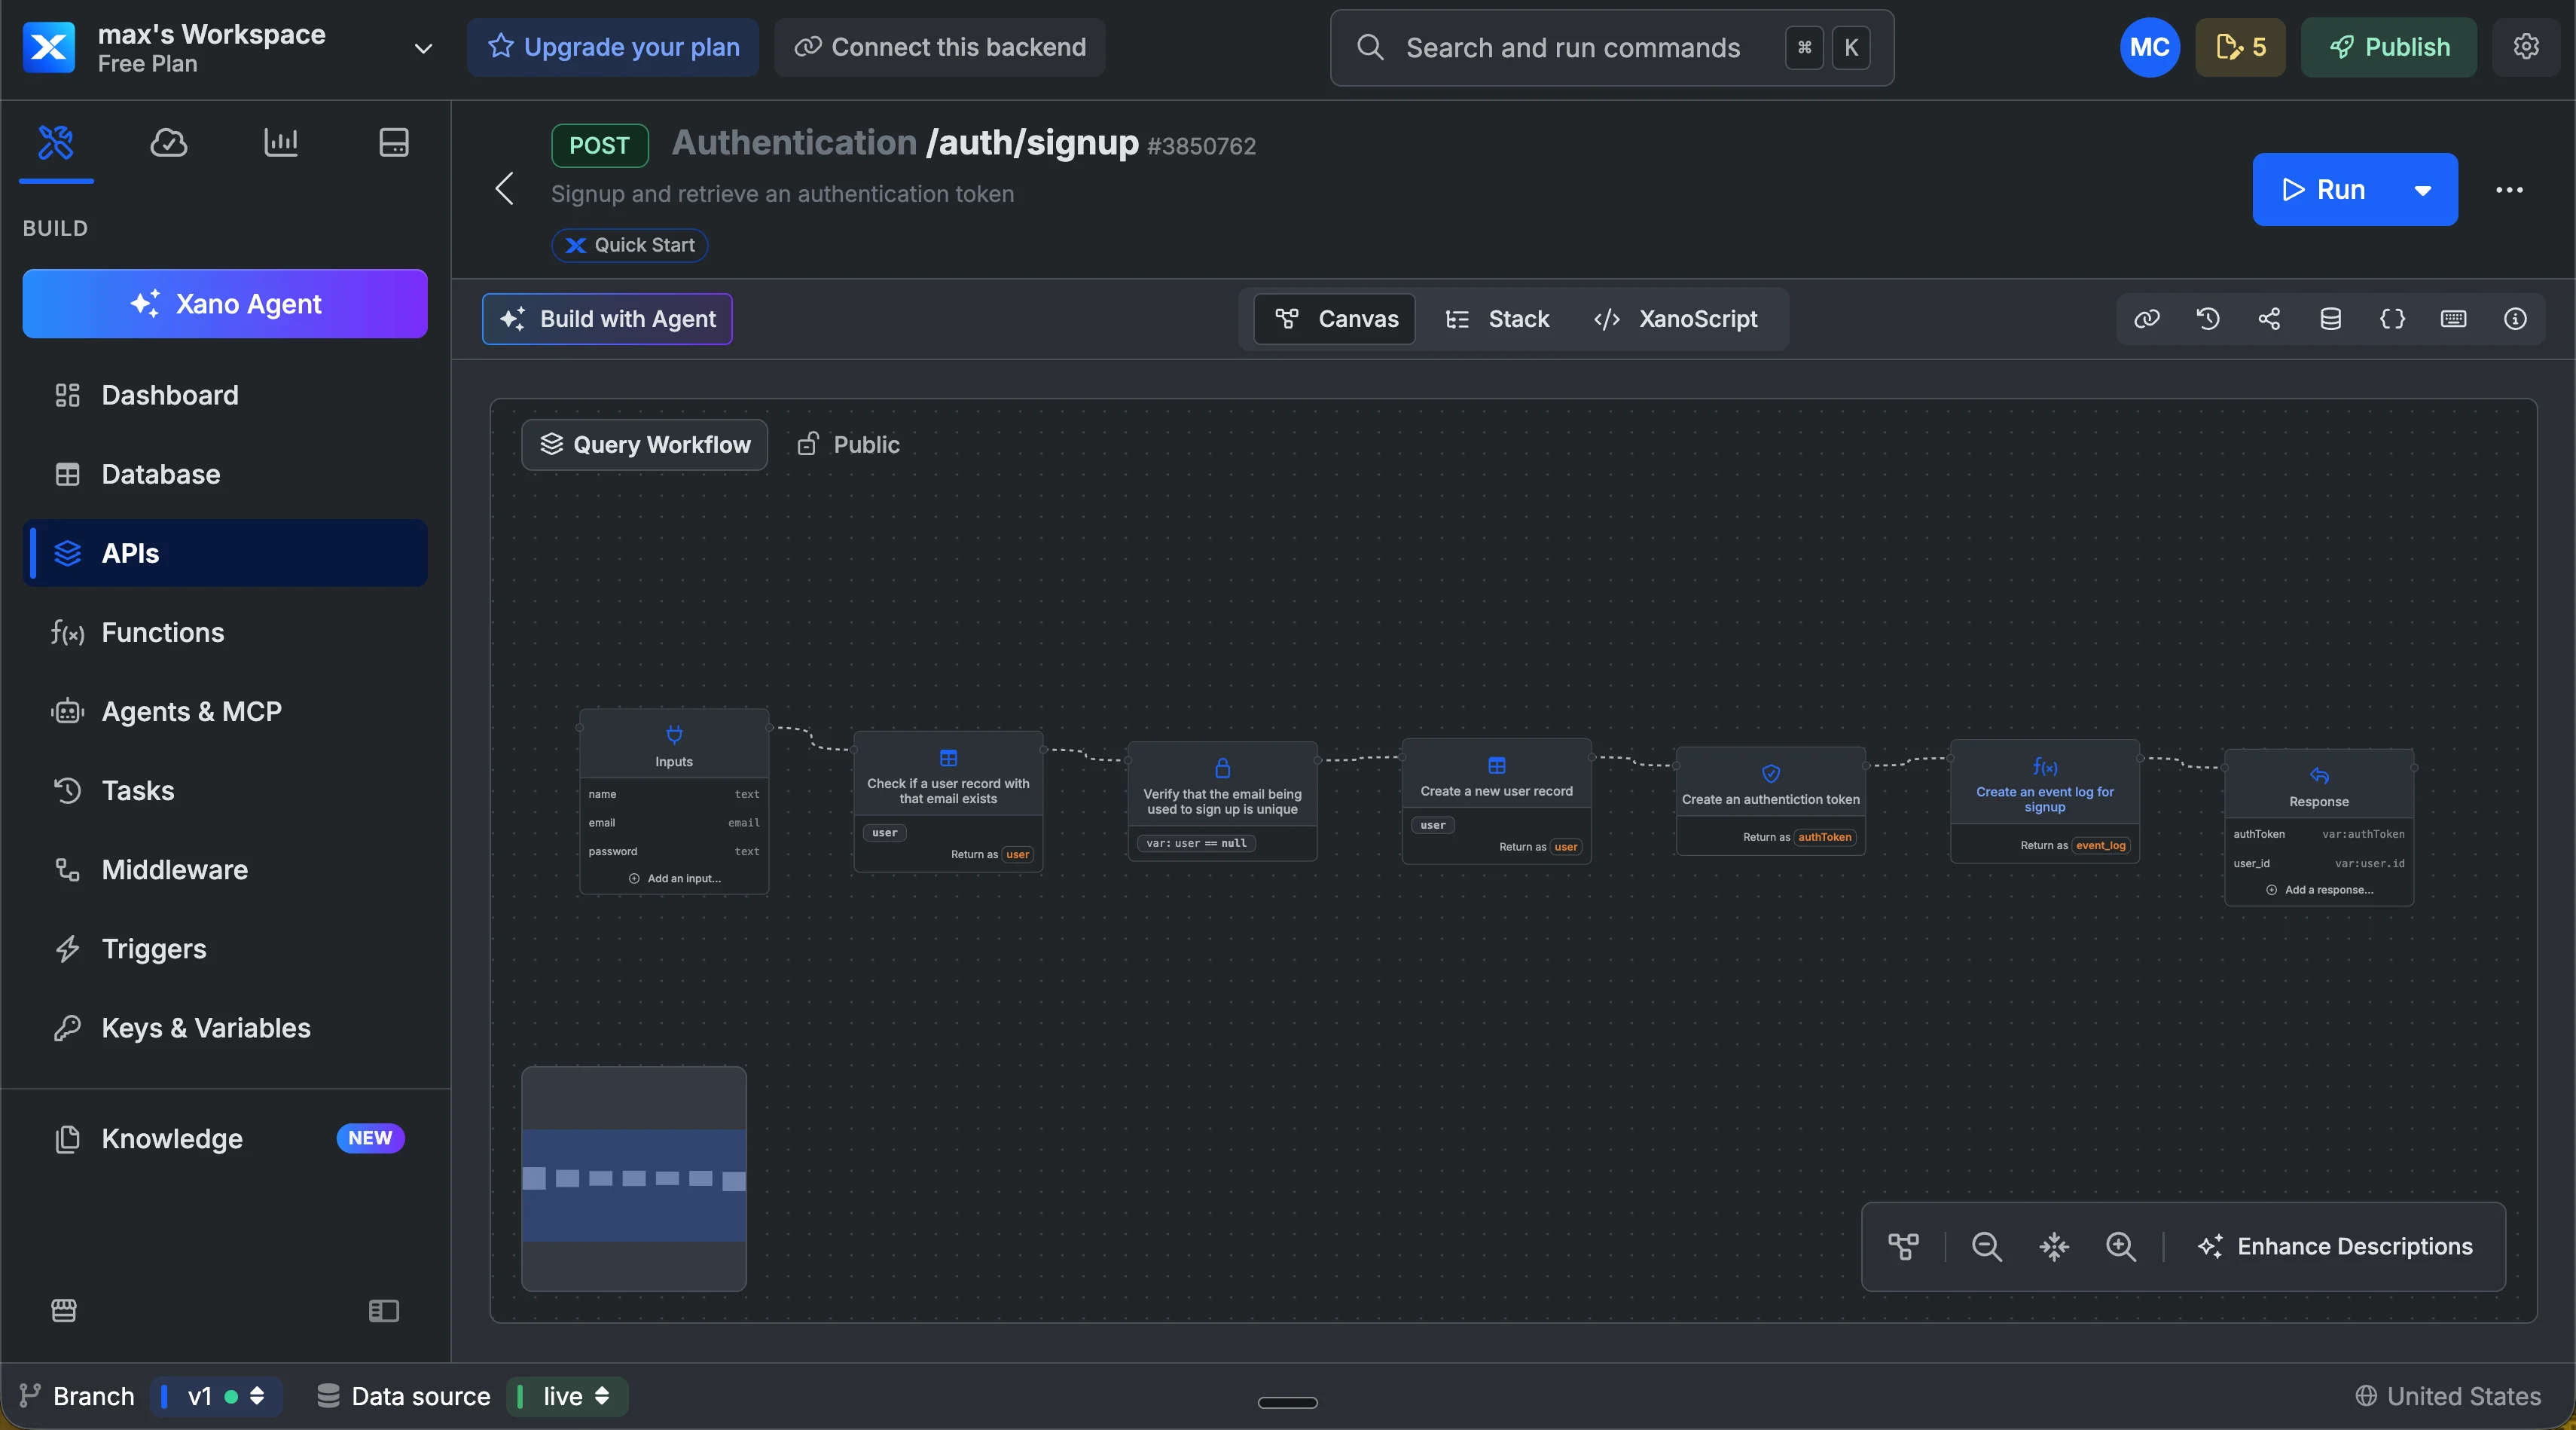This screenshot has height=1430, width=2576.
Task: Open the Run button dropdown arrow
Action: point(2422,190)
